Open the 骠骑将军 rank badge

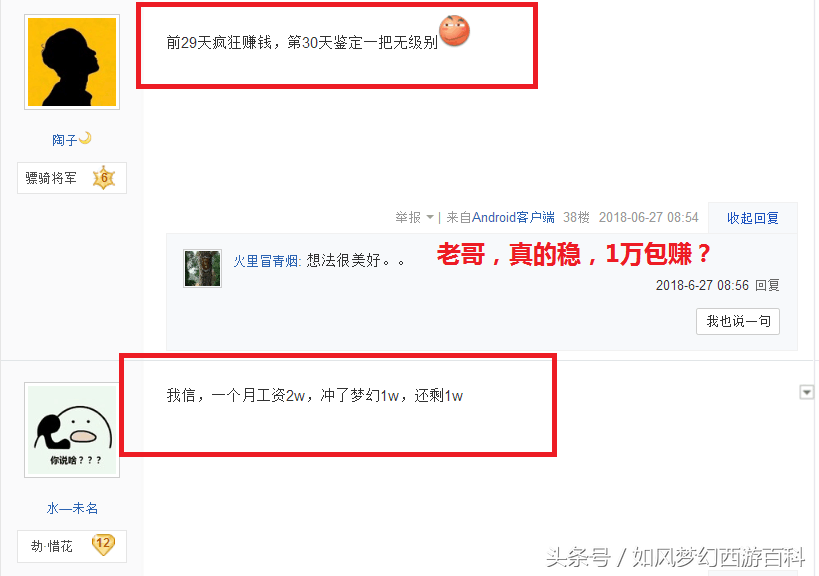coord(72,178)
